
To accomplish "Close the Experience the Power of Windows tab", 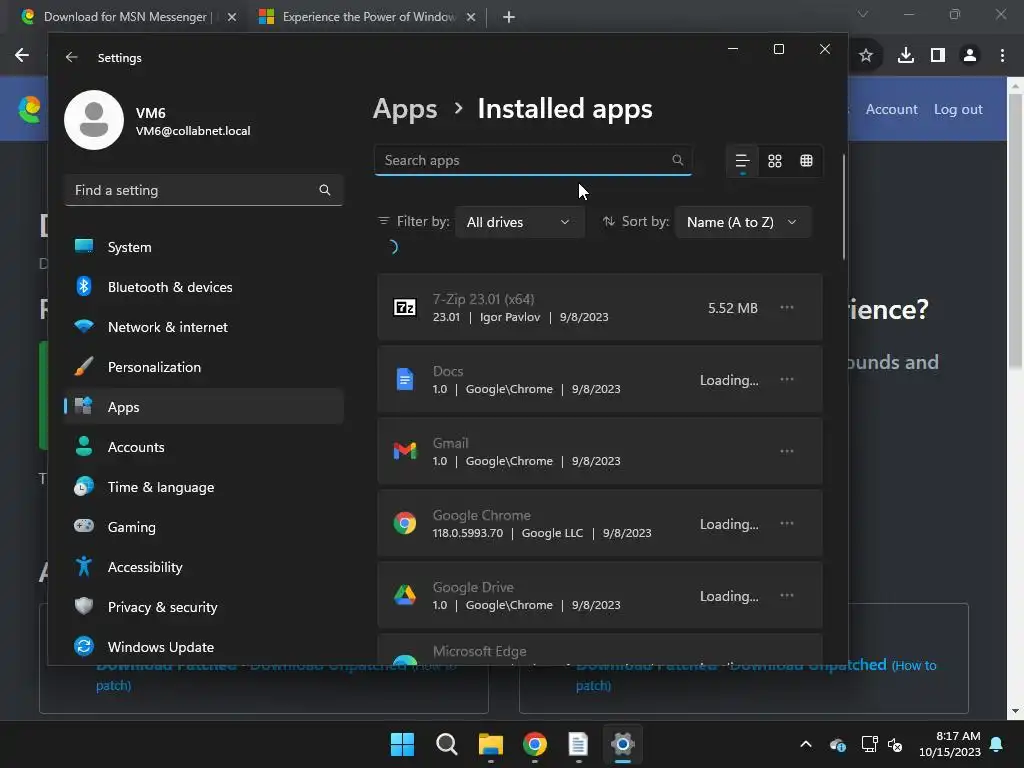I will pyautogui.click(x=471, y=17).
